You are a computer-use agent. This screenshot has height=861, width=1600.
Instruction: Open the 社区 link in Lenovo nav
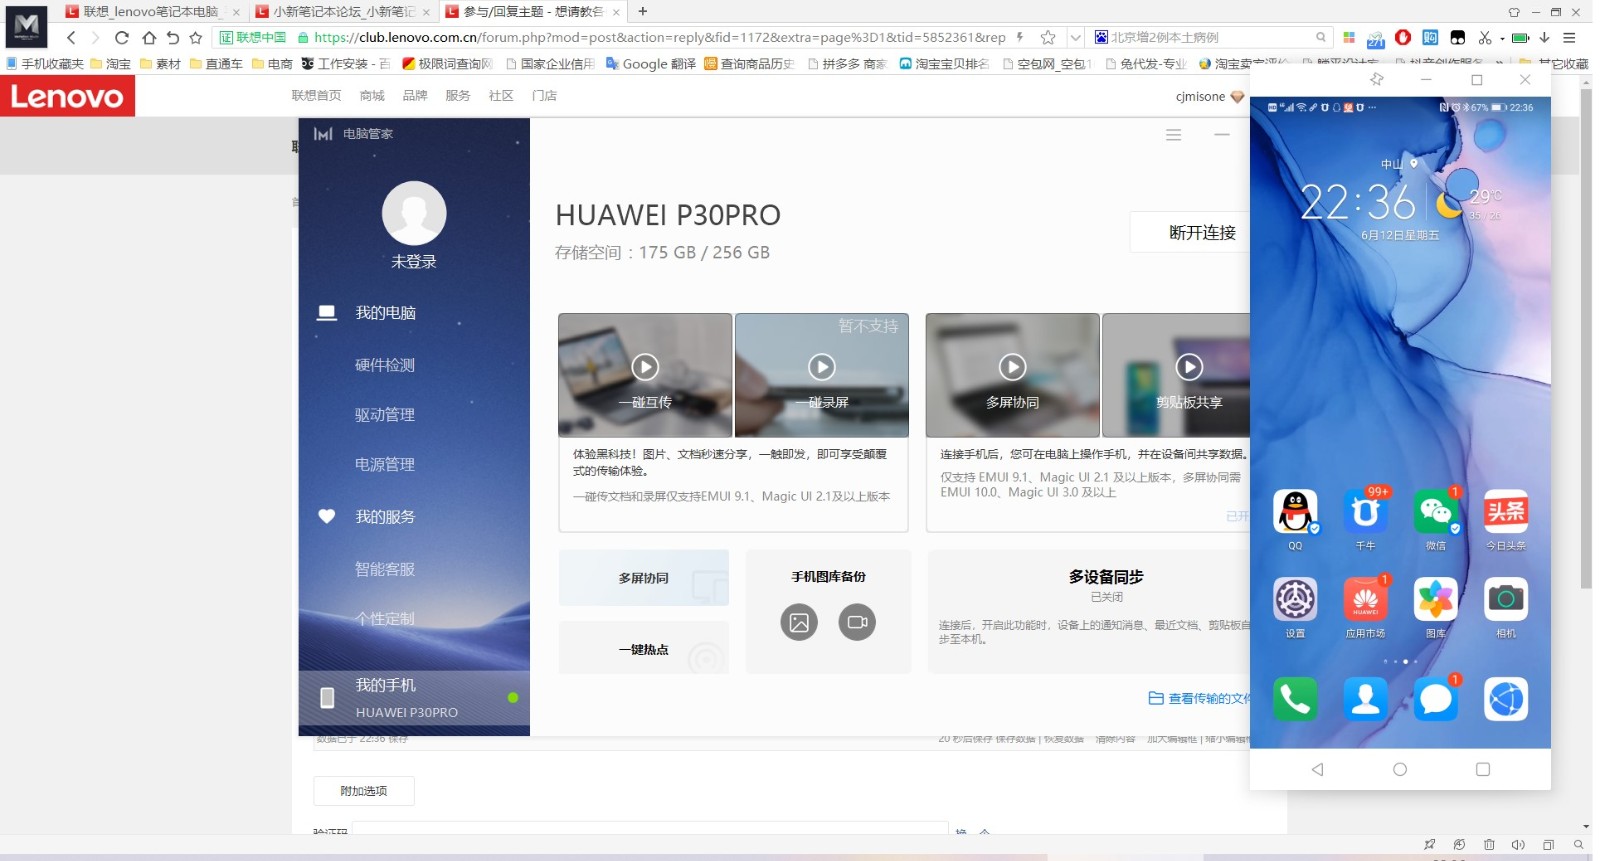point(501,96)
